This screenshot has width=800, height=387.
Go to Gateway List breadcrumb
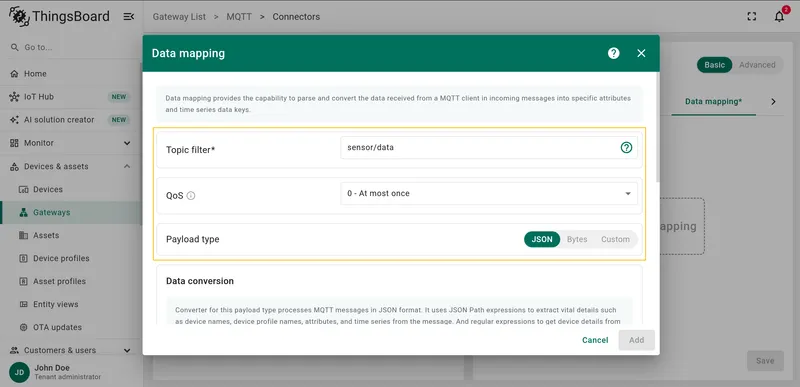179,17
